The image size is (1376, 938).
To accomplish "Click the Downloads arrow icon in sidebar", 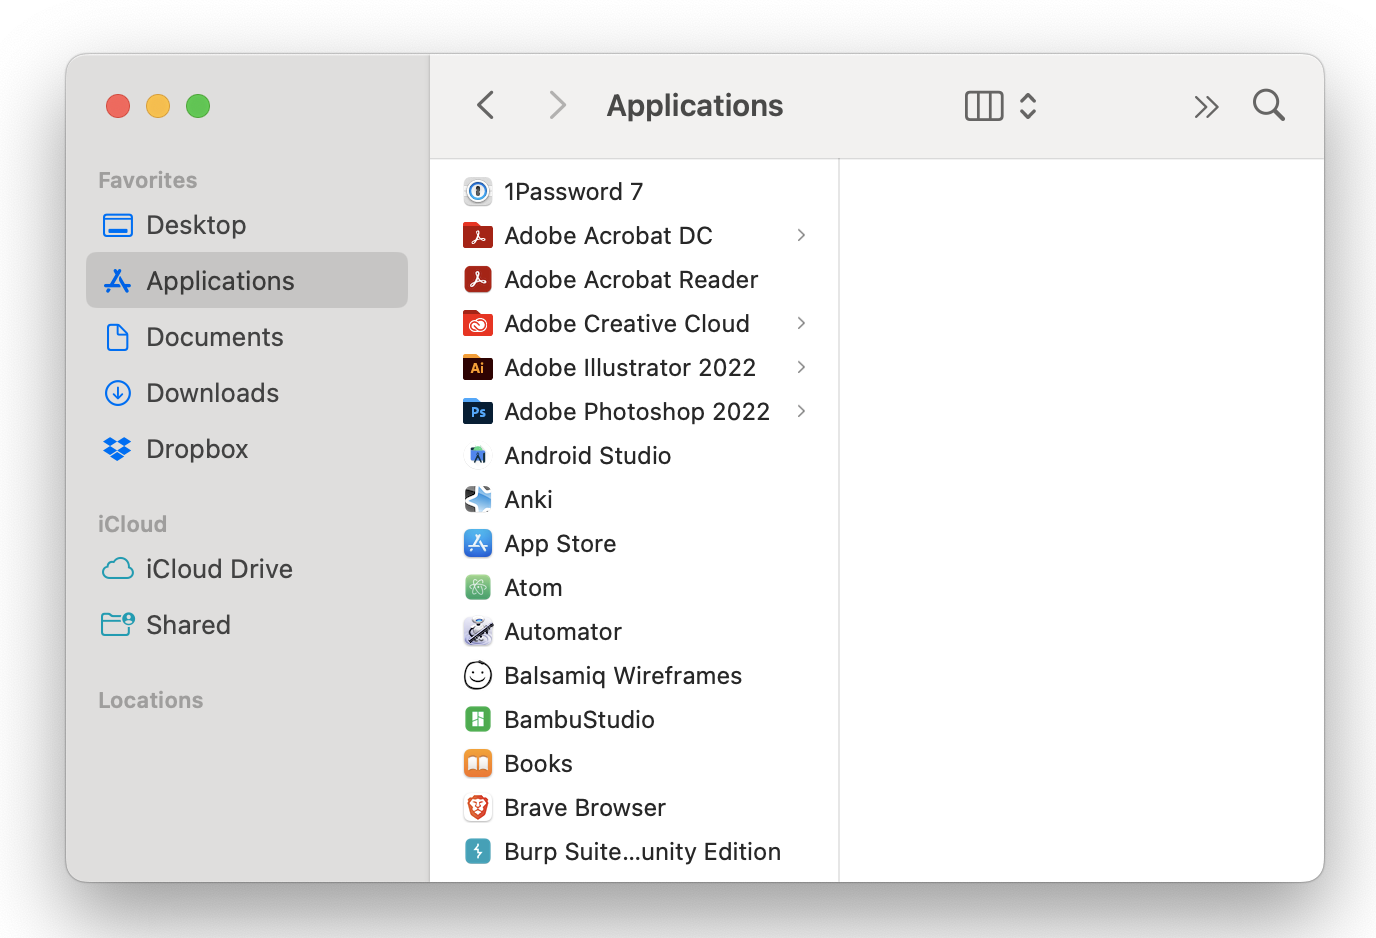I will click(x=118, y=393).
